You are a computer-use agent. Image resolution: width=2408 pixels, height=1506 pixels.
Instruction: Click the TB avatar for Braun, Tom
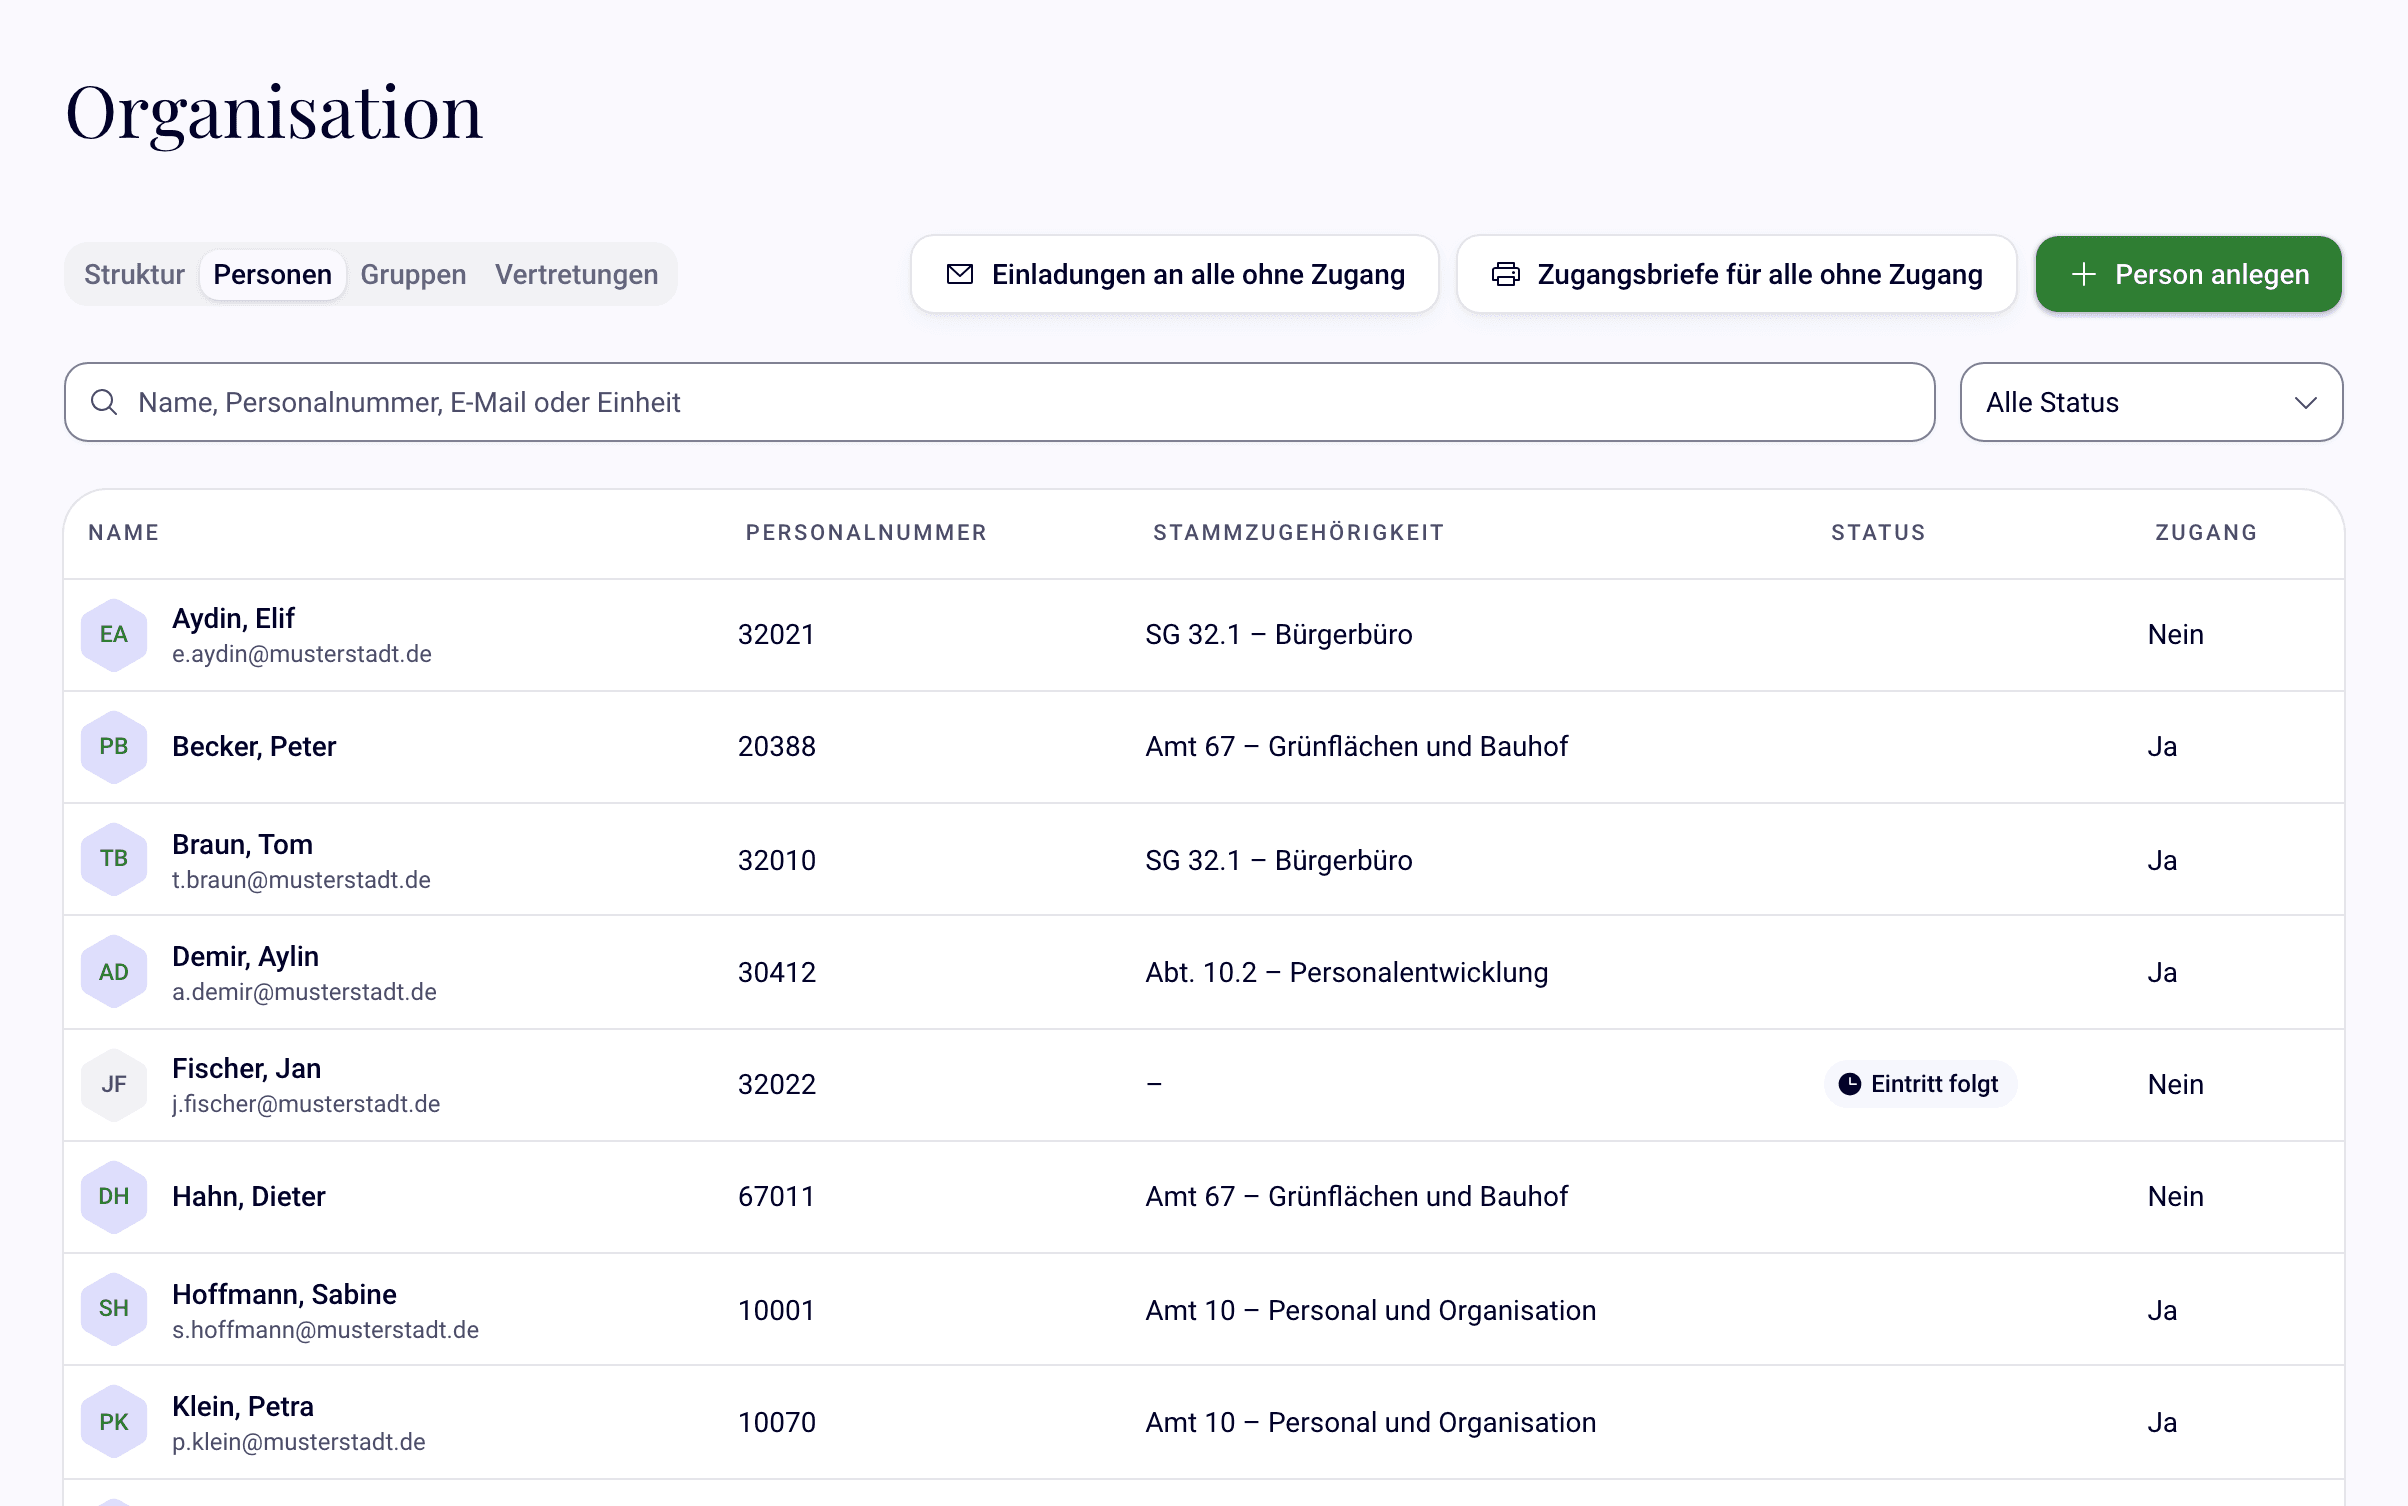[114, 858]
